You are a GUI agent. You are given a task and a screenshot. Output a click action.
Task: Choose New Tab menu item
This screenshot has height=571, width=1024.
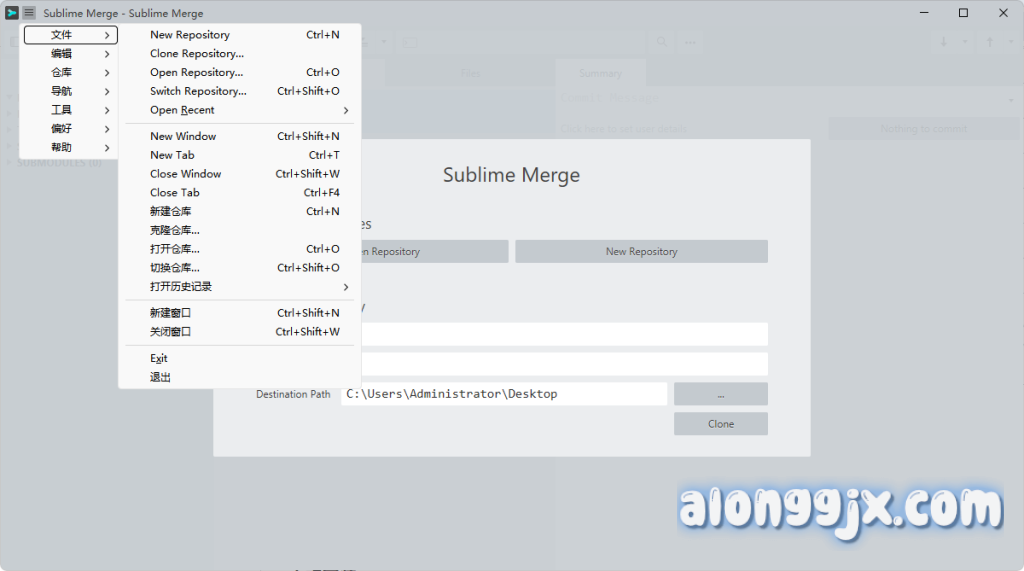[x=172, y=155]
